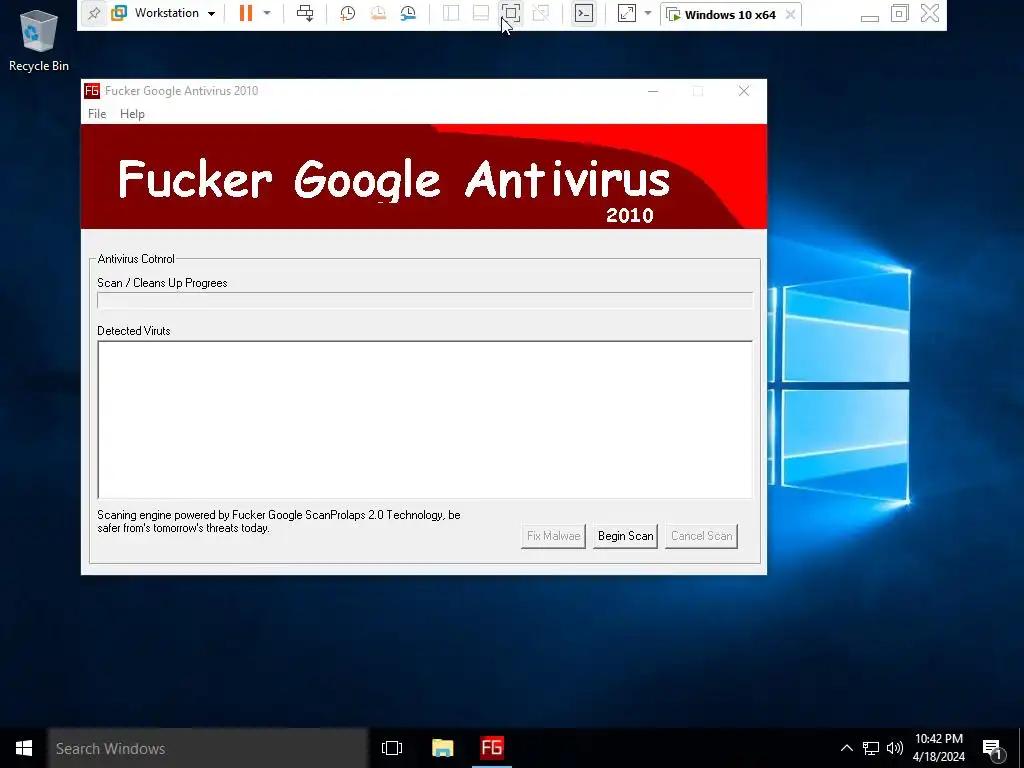Viewport: 1024px width, 768px height.
Task: Enter full screen mode icon
Action: pos(511,13)
